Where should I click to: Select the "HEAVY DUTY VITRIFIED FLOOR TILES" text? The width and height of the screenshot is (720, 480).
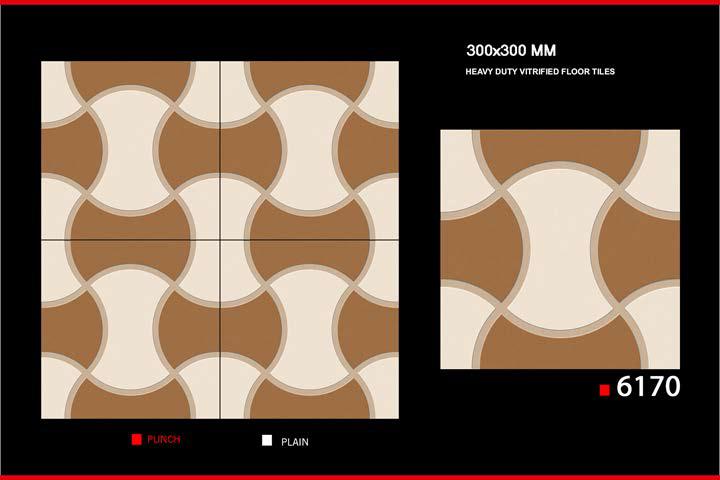point(540,72)
